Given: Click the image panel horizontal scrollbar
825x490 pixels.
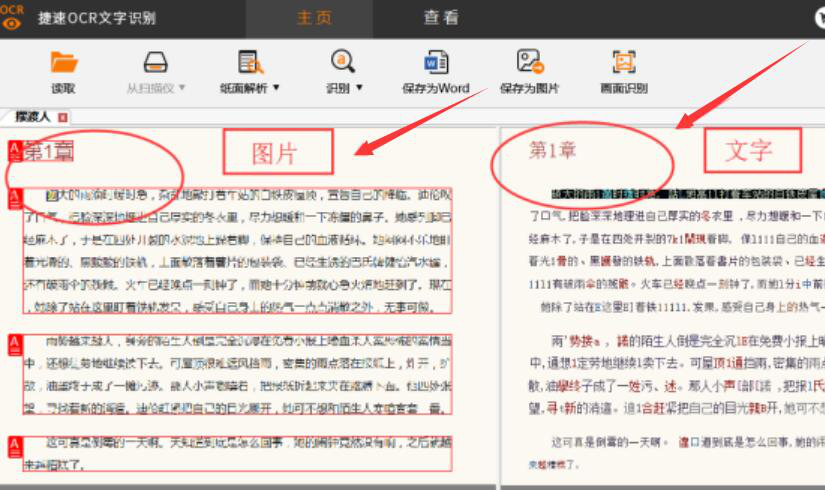Looking at the screenshot, I should (x=248, y=487).
